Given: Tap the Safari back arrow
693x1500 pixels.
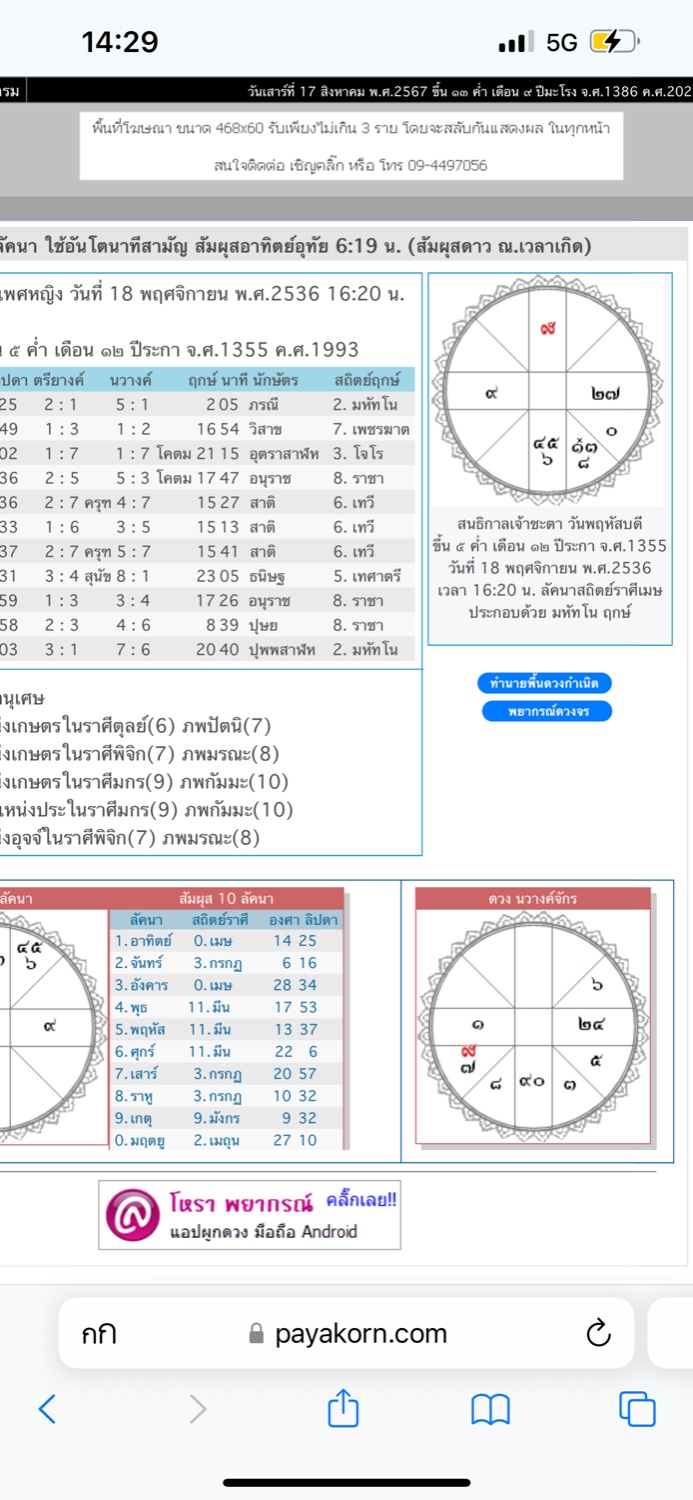Looking at the screenshot, I should [47, 1409].
